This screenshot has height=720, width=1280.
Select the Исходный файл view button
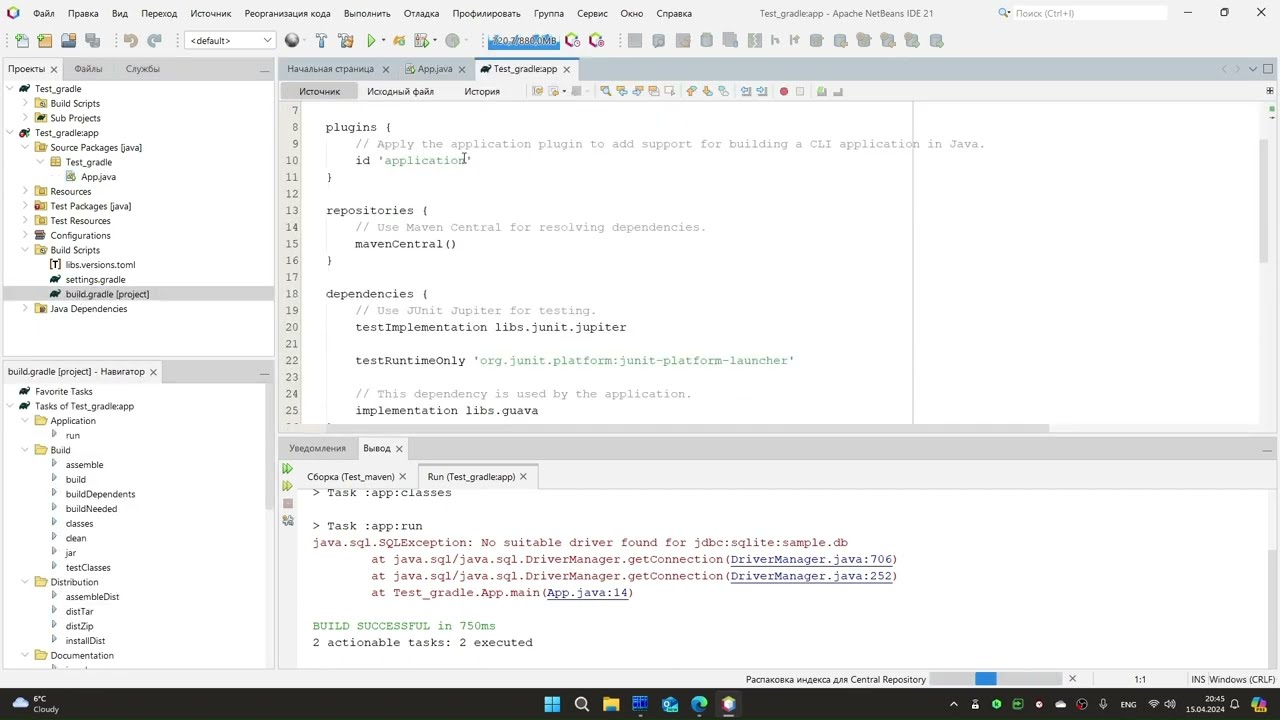[x=400, y=91]
